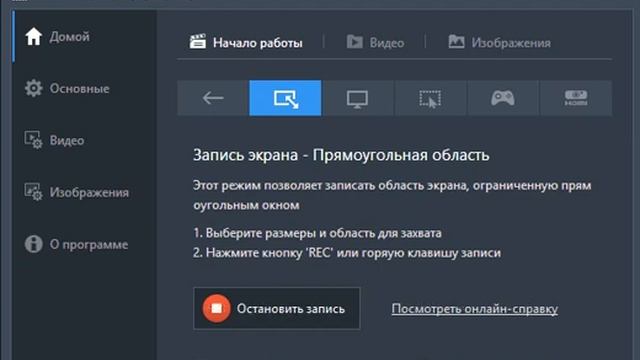Screen dimensions: 640x360
Task: Open the Изображения settings in the sidebar
Action: [84, 192]
